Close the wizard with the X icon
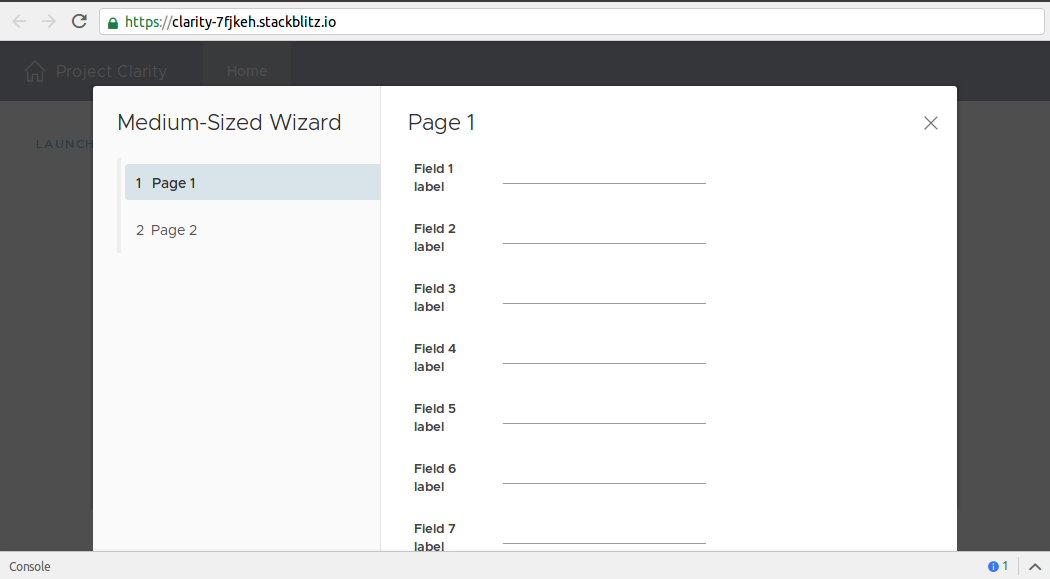1050x579 pixels. [x=931, y=123]
